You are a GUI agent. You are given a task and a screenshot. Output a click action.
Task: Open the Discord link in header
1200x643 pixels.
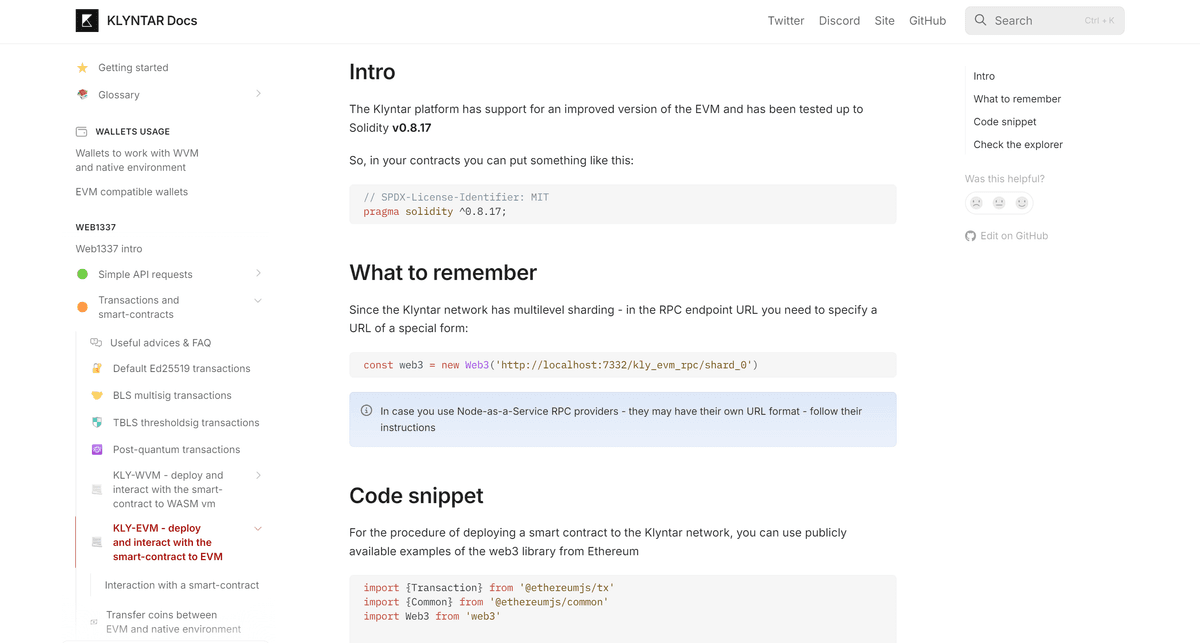[x=839, y=21]
